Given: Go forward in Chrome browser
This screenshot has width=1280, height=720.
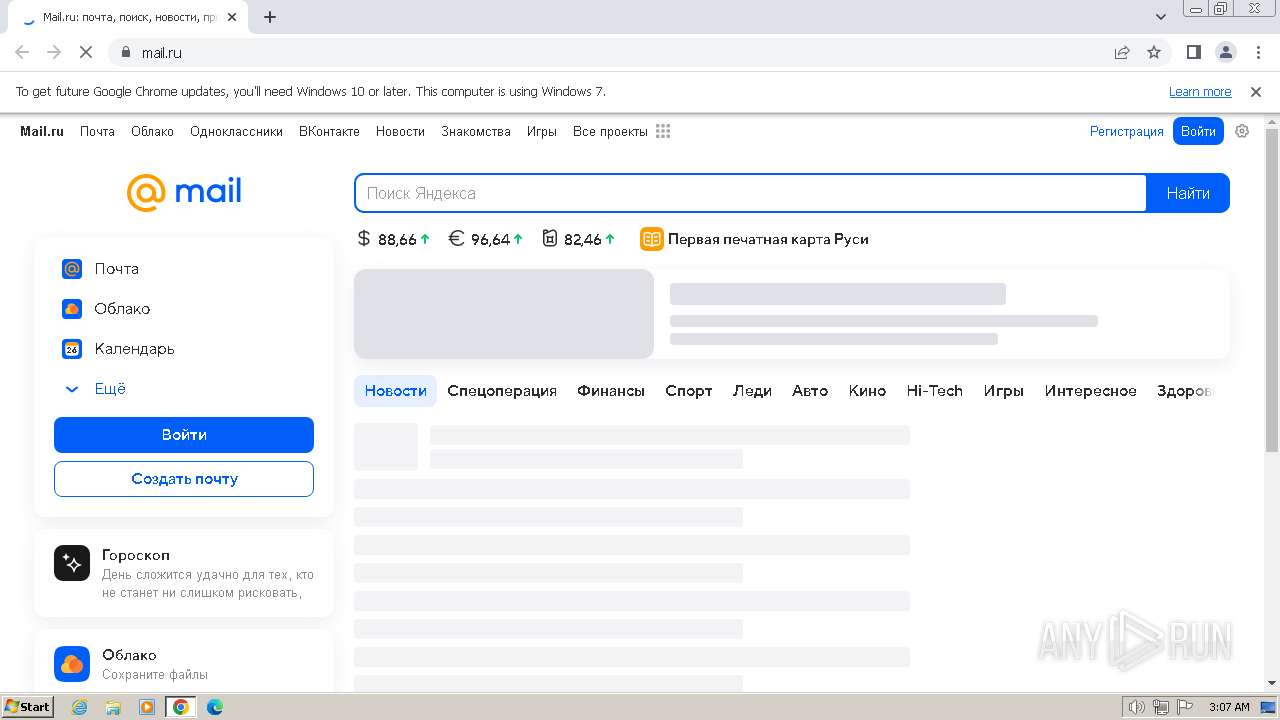Looking at the screenshot, I should [54, 52].
